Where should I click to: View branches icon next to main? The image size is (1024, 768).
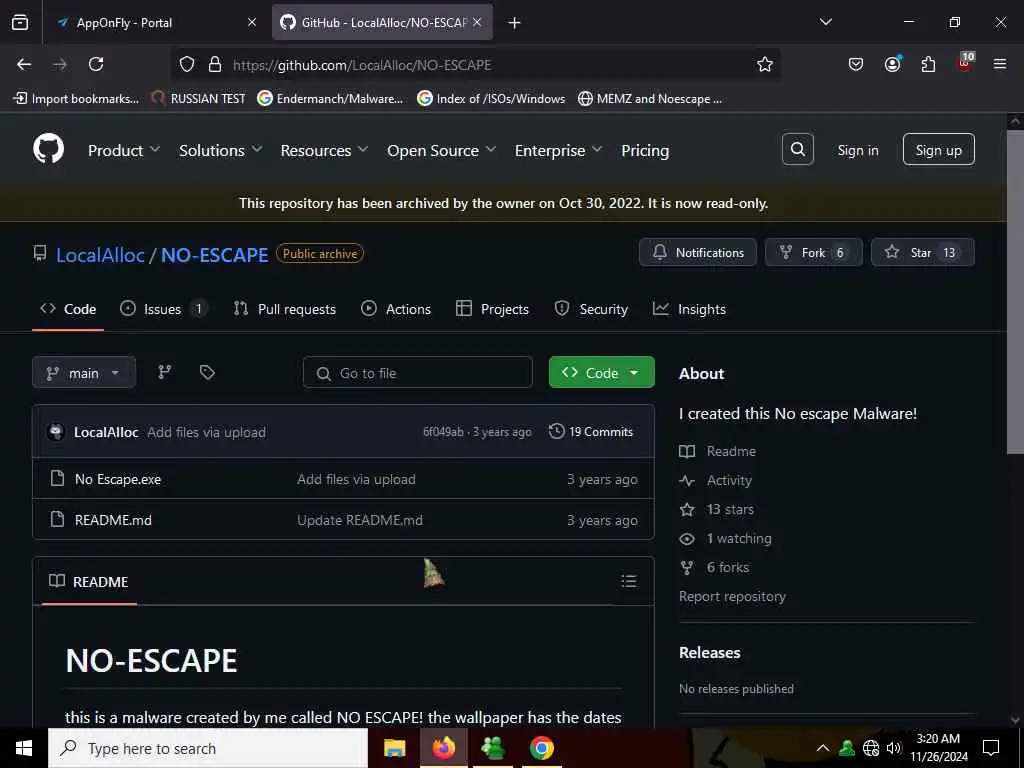(165, 372)
